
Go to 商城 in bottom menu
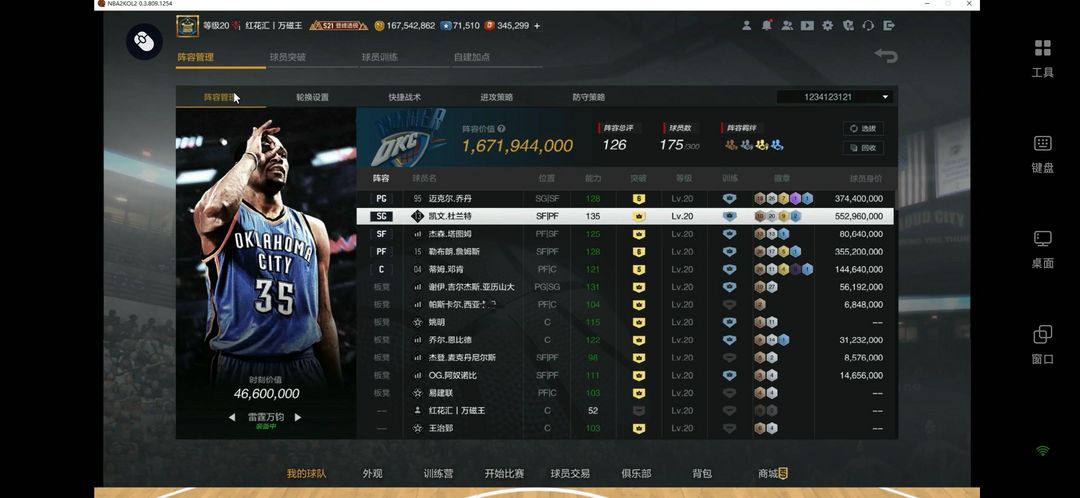pyautogui.click(x=772, y=473)
